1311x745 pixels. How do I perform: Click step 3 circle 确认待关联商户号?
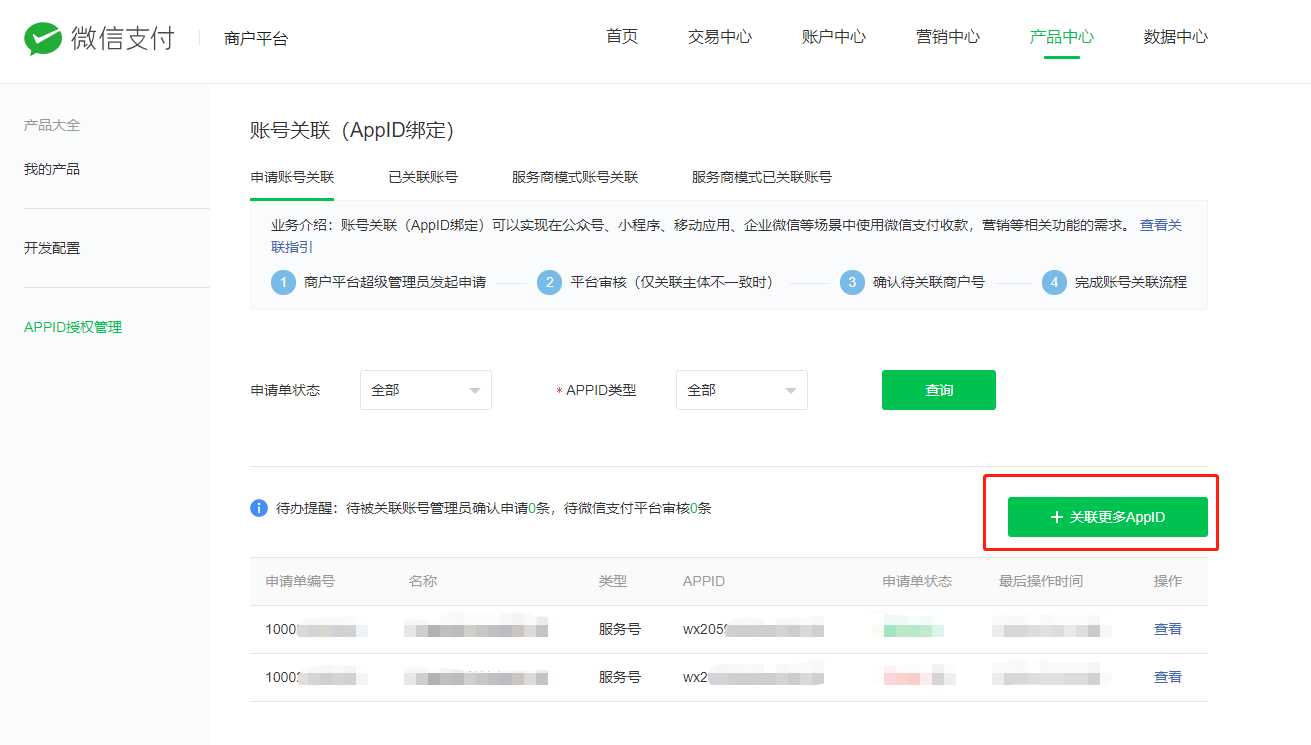(852, 282)
